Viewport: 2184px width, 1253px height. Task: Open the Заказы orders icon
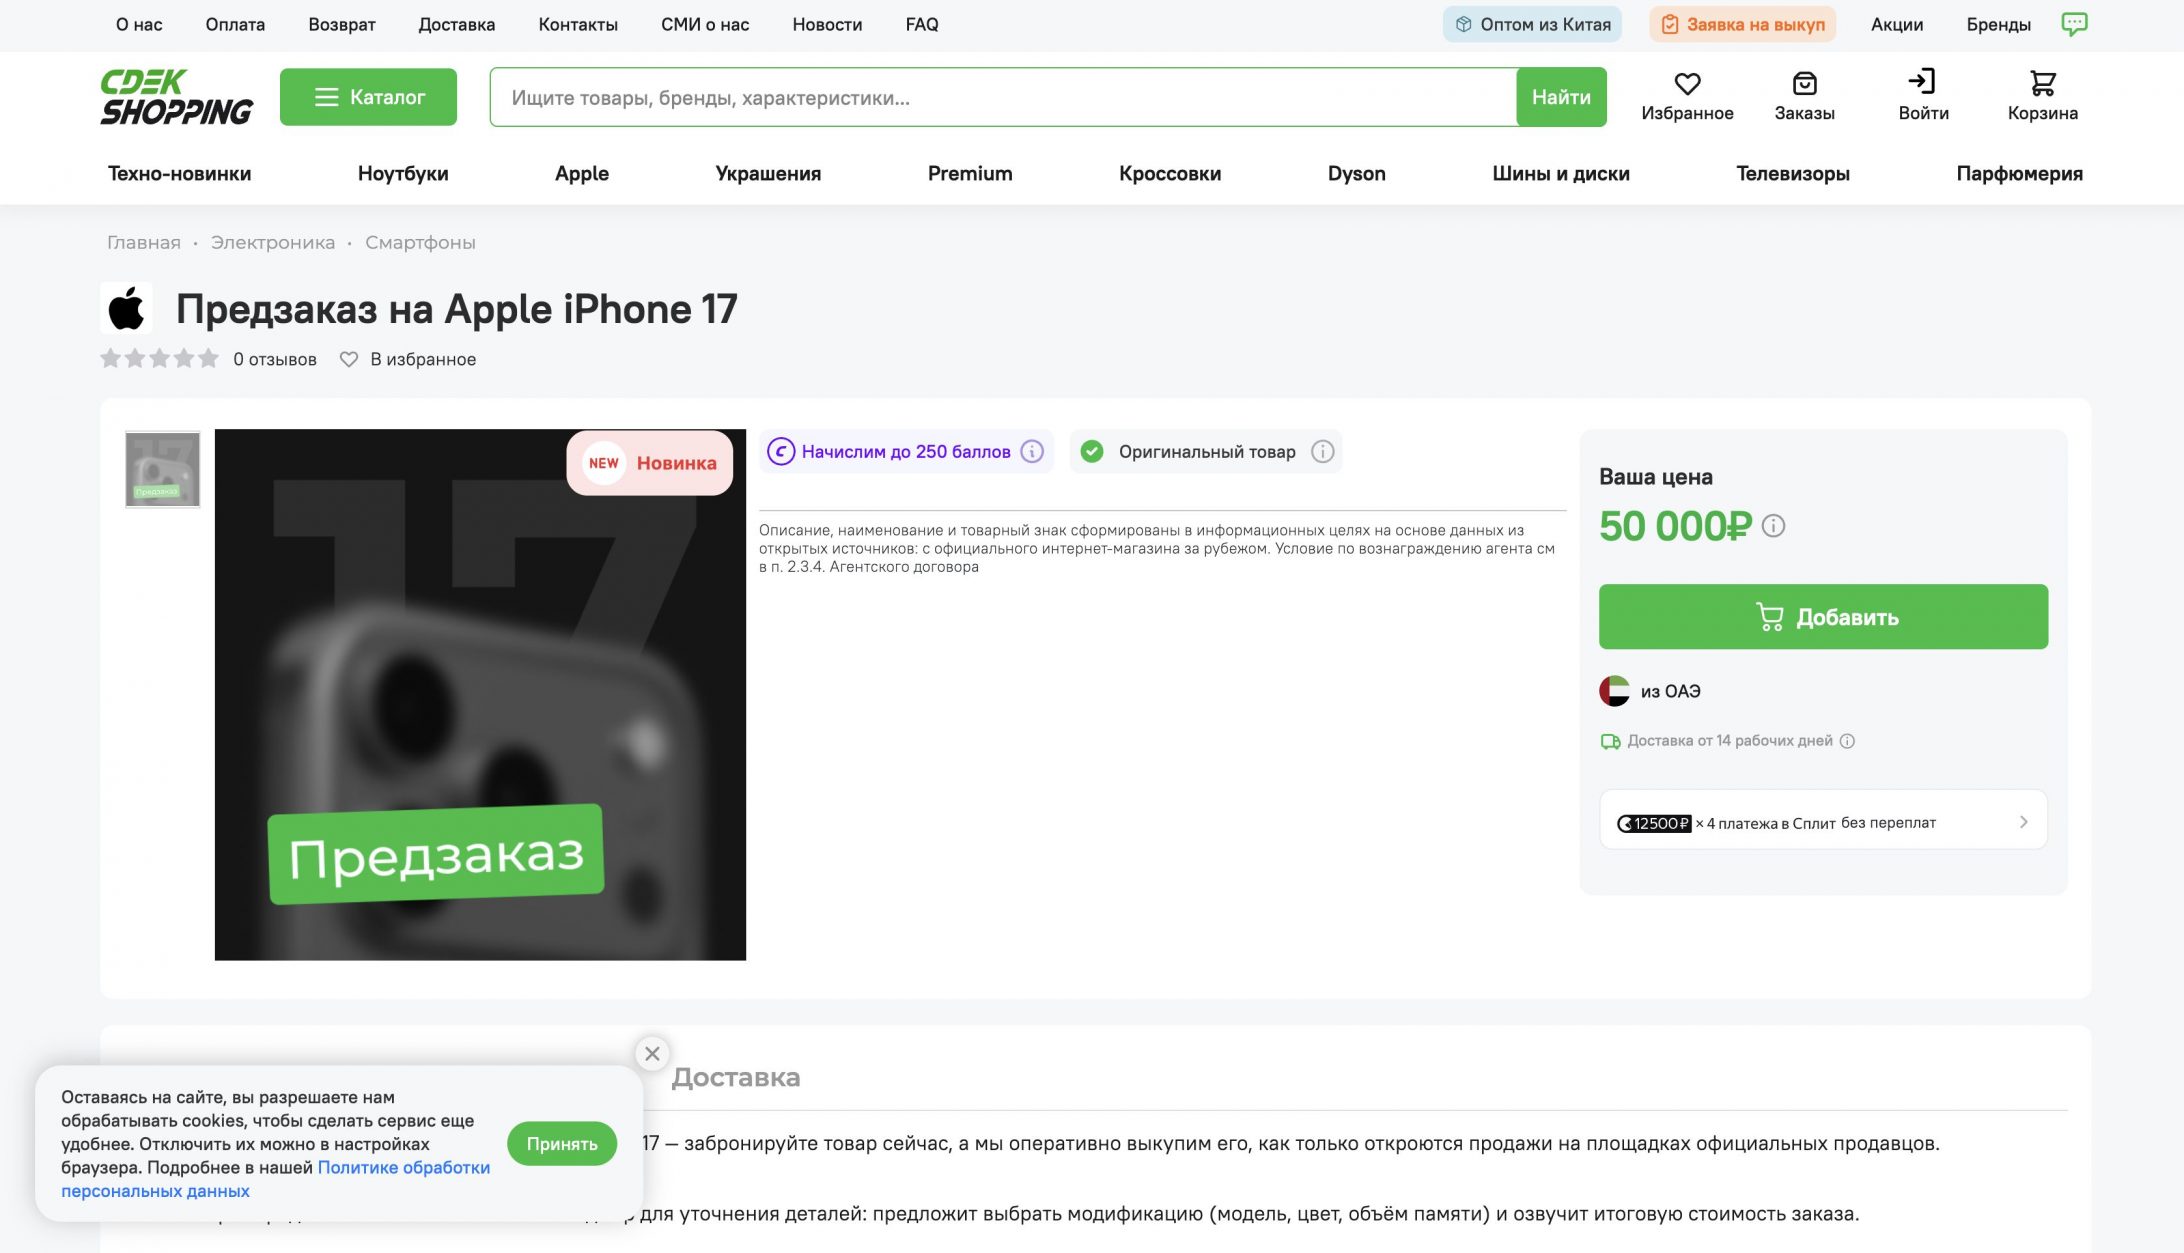click(1804, 83)
